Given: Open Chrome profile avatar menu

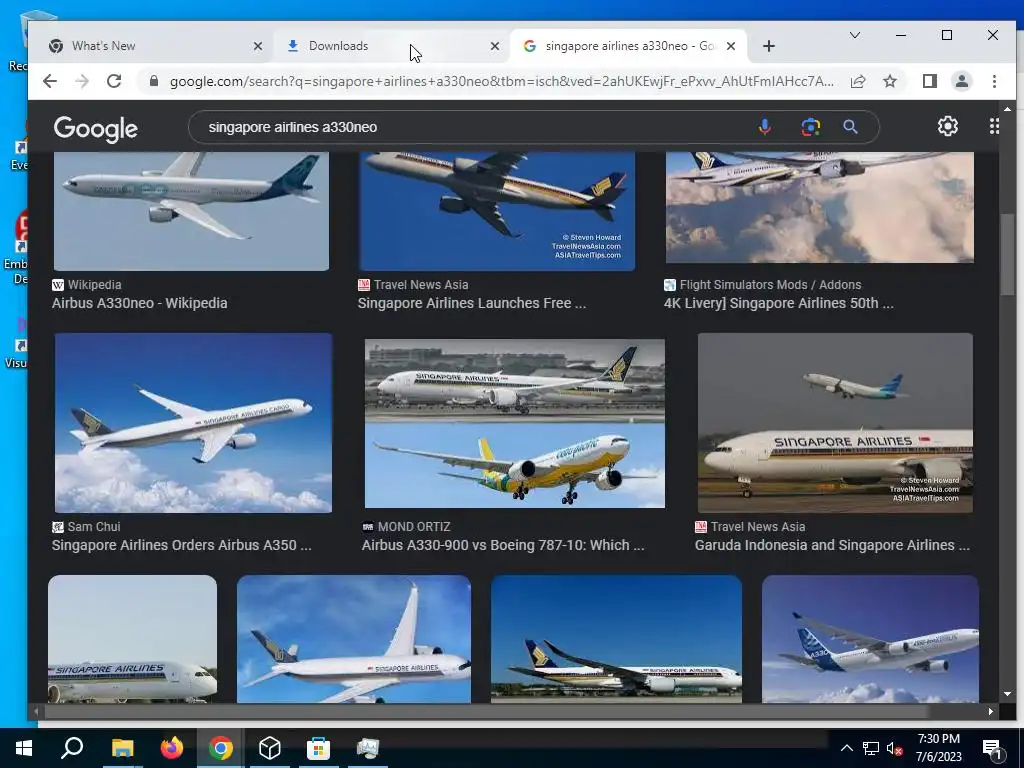Looking at the screenshot, I should coord(961,81).
